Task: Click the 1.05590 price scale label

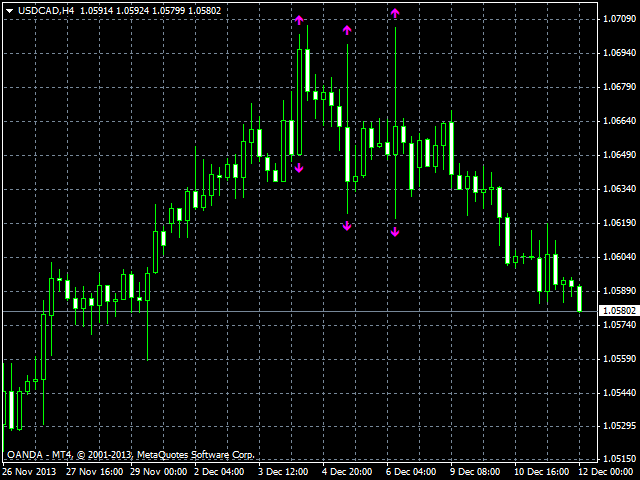Action: click(x=620, y=359)
